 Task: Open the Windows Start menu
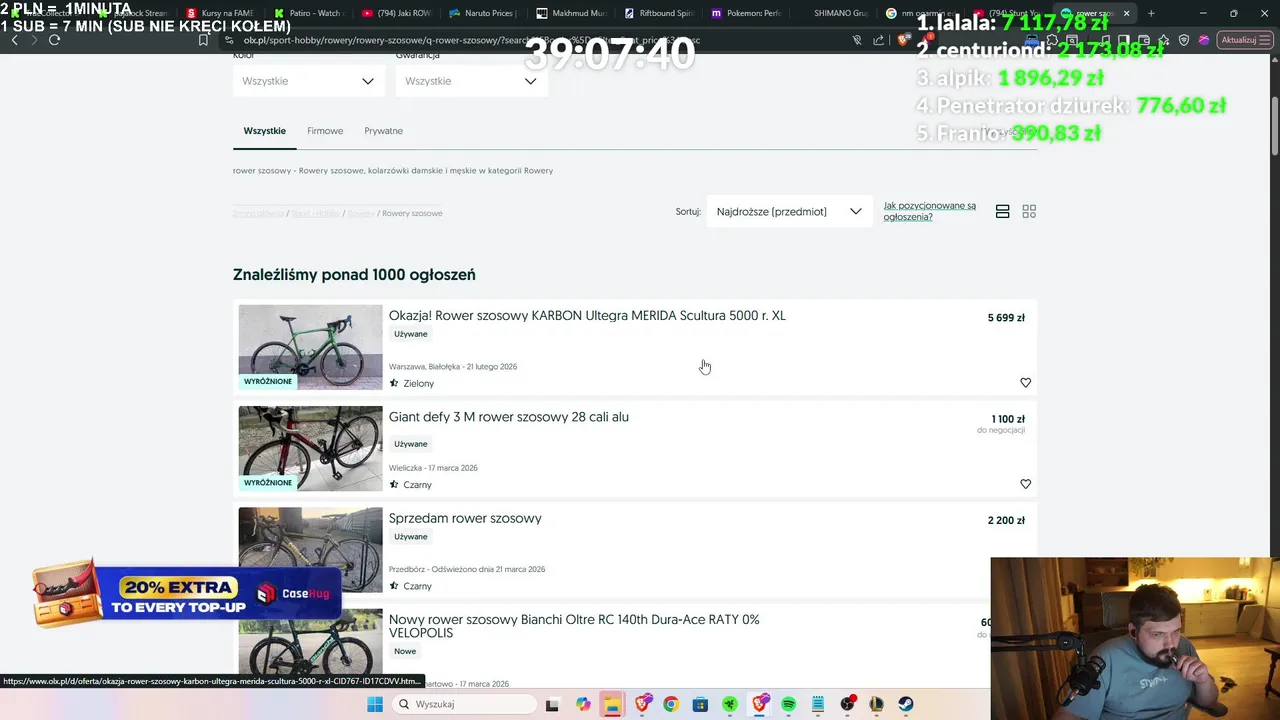[375, 704]
